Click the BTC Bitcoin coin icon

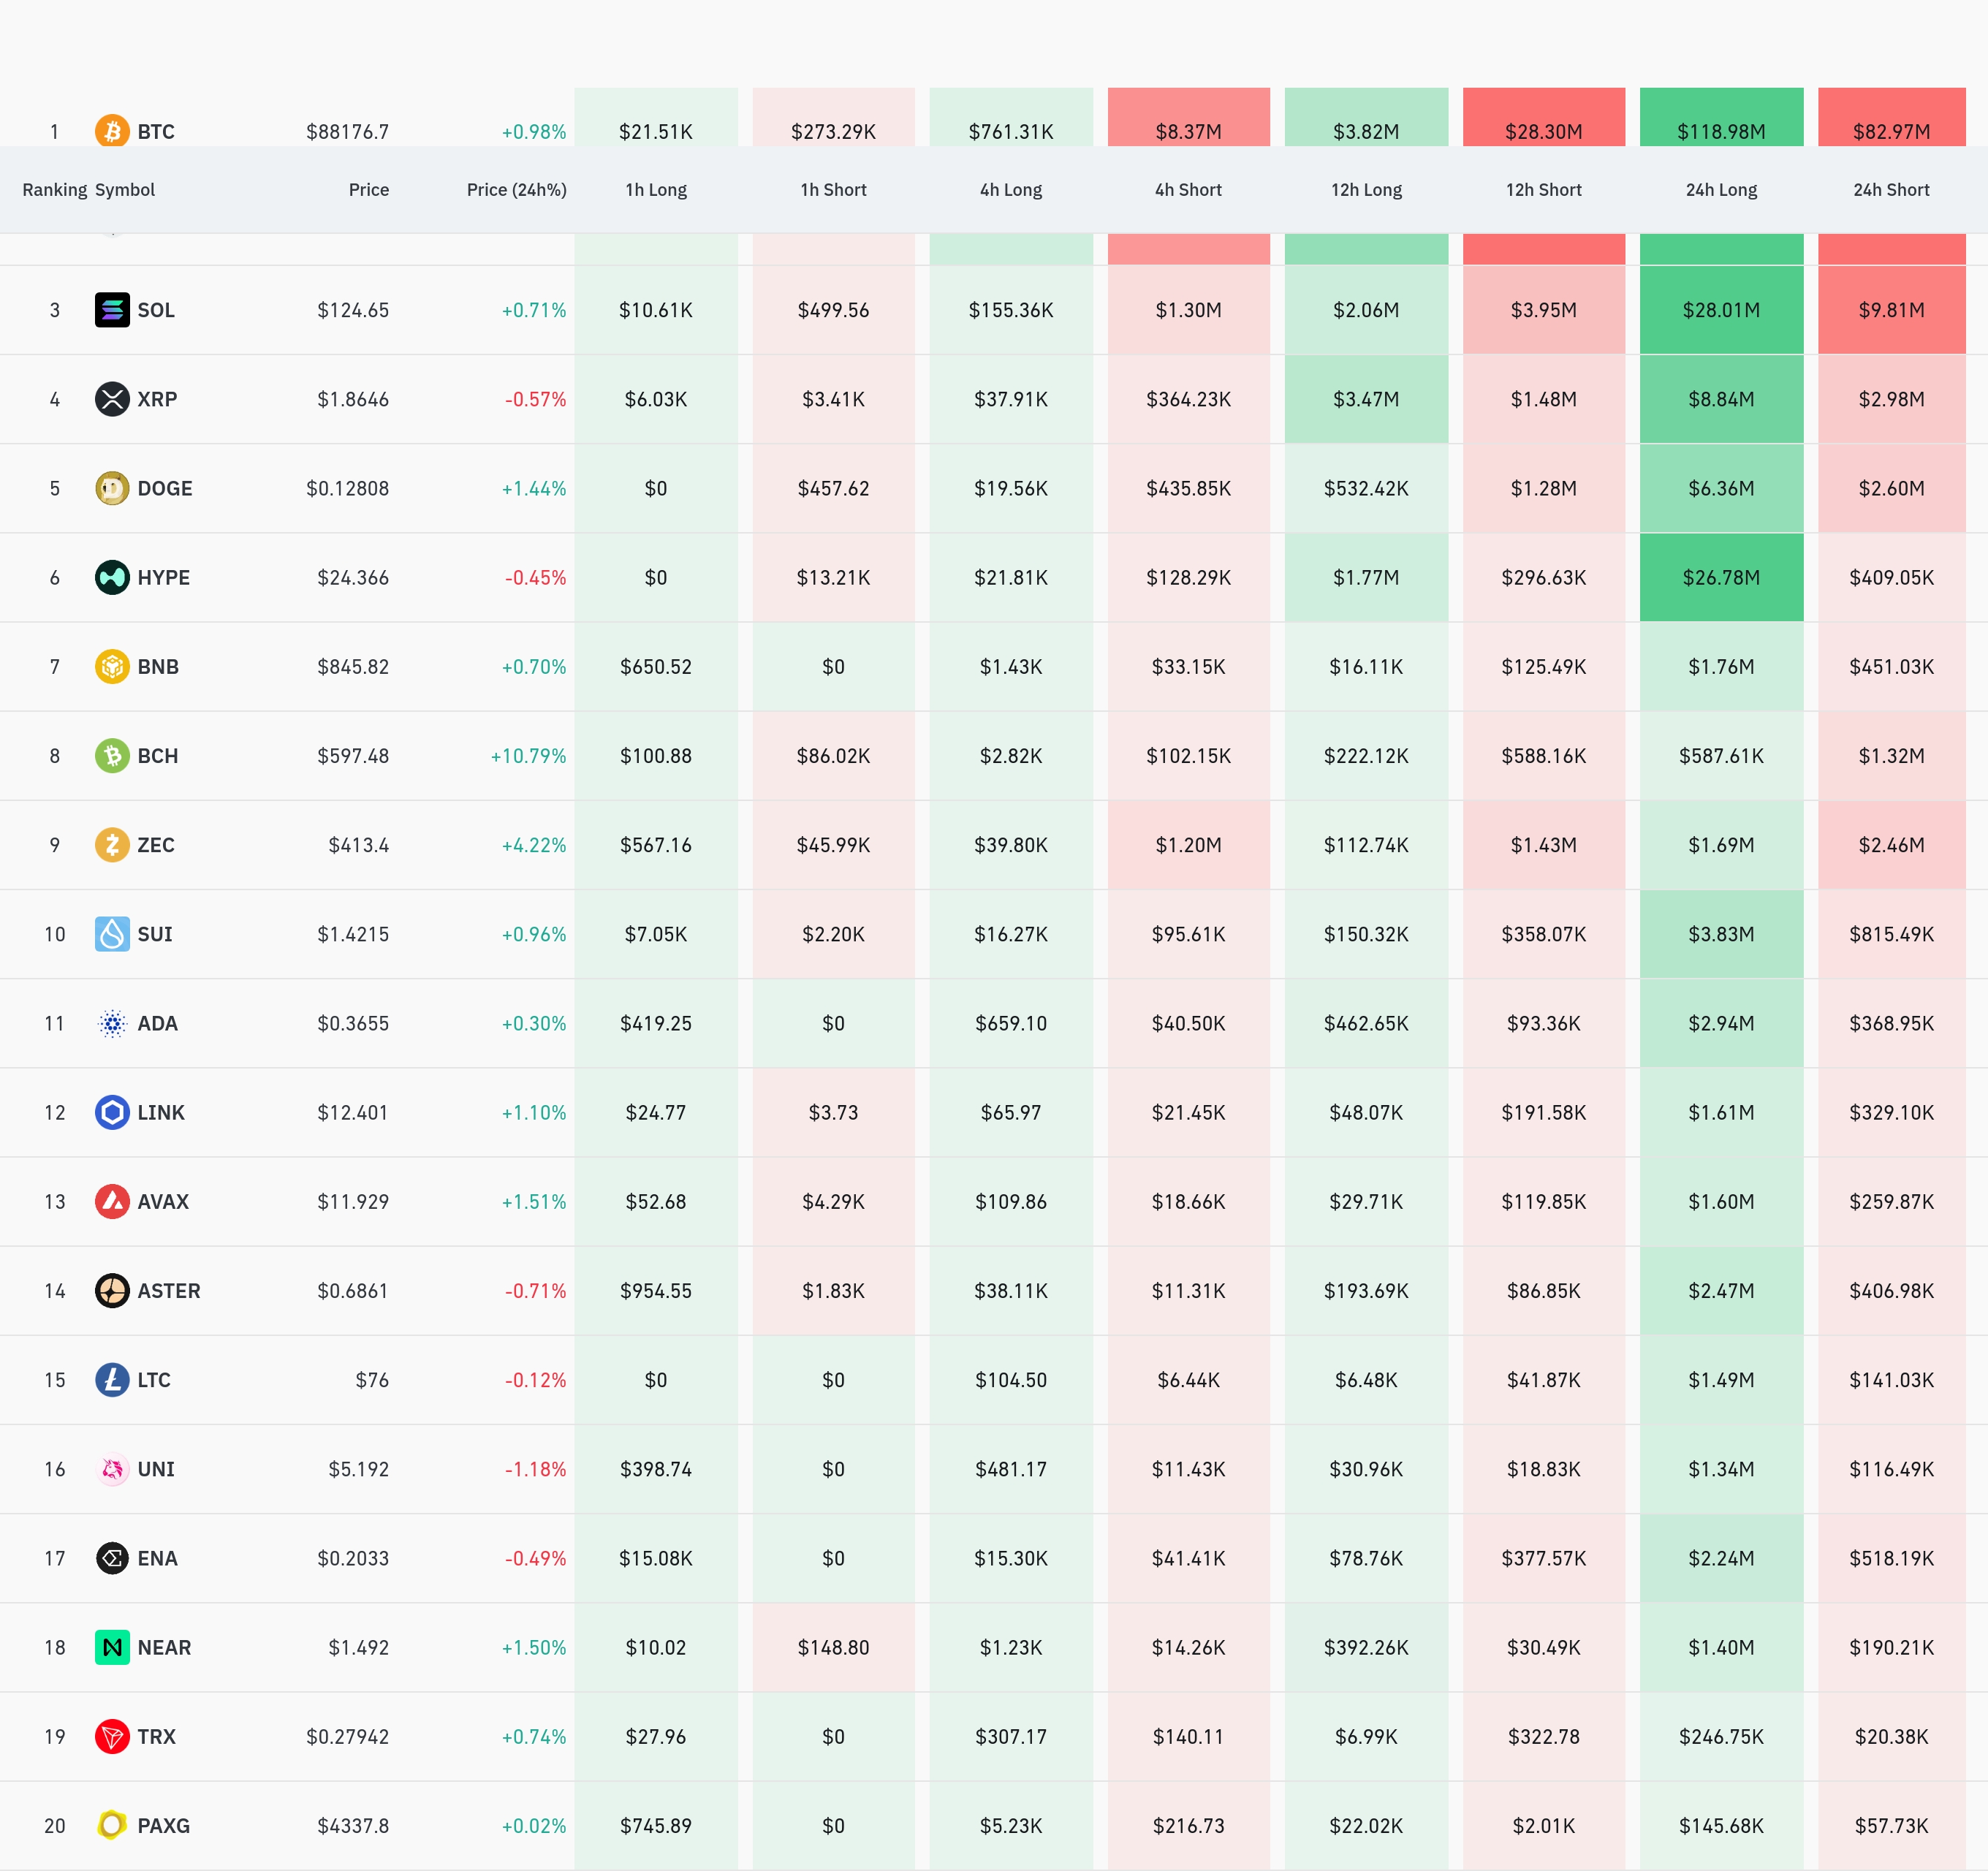112,130
